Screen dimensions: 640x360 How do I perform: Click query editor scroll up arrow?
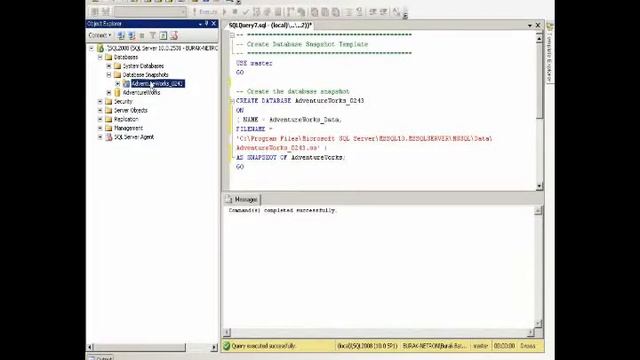pyautogui.click(x=539, y=39)
